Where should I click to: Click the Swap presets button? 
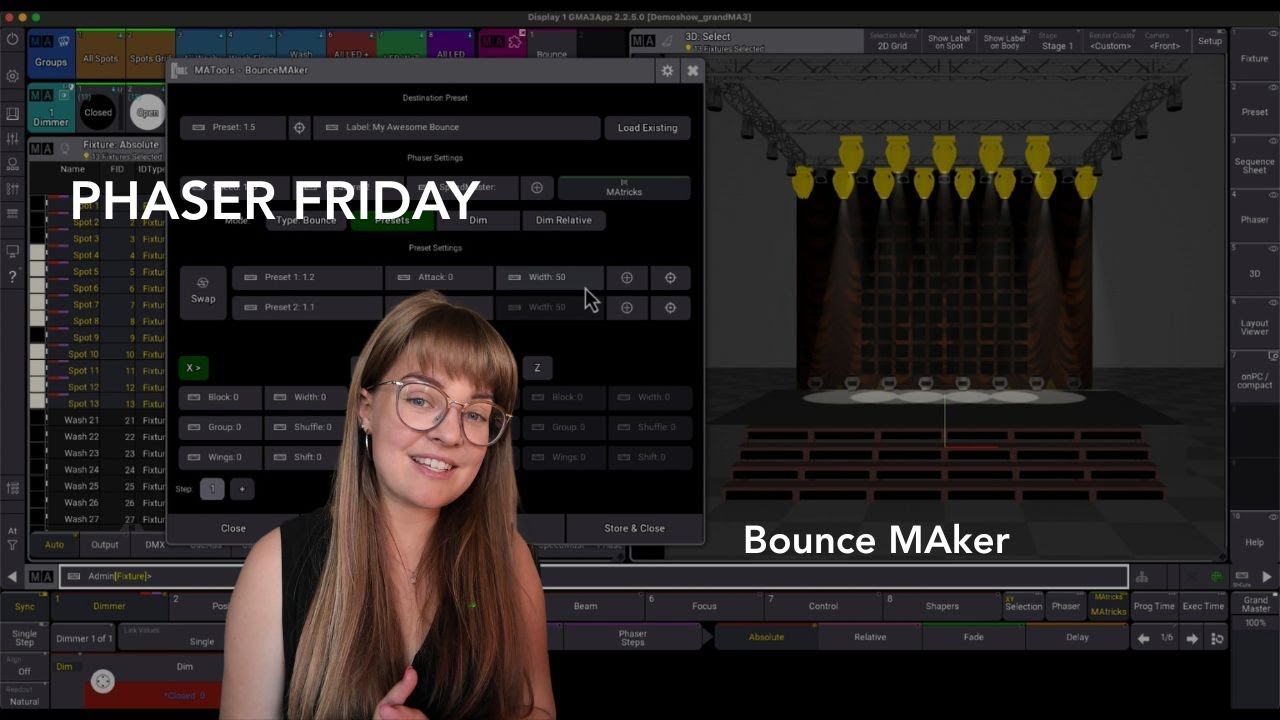coord(203,292)
